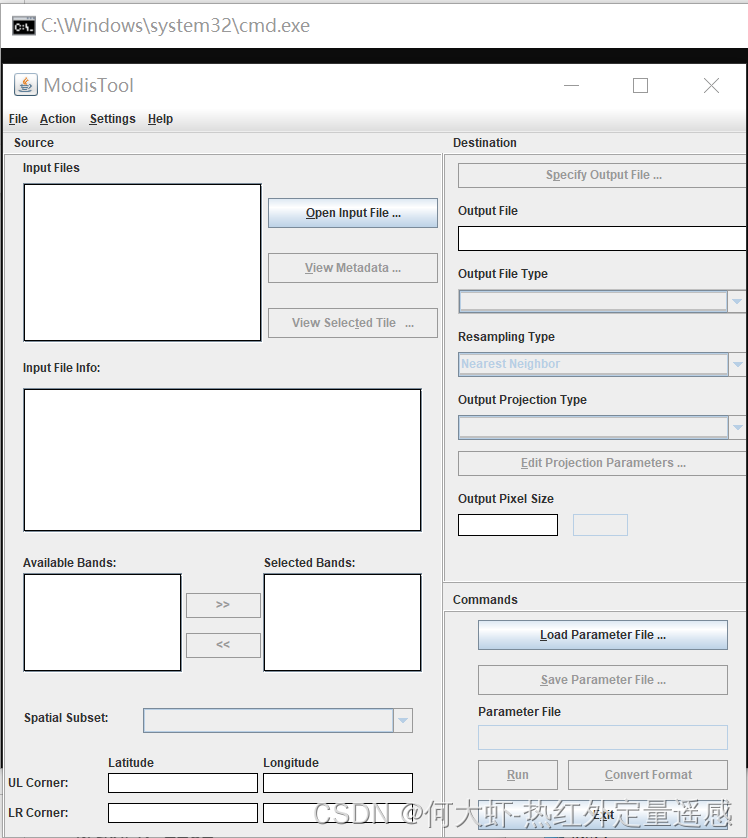Image resolution: width=748 pixels, height=838 pixels.
Task: Click the Input File Info area
Action: (x=222, y=460)
